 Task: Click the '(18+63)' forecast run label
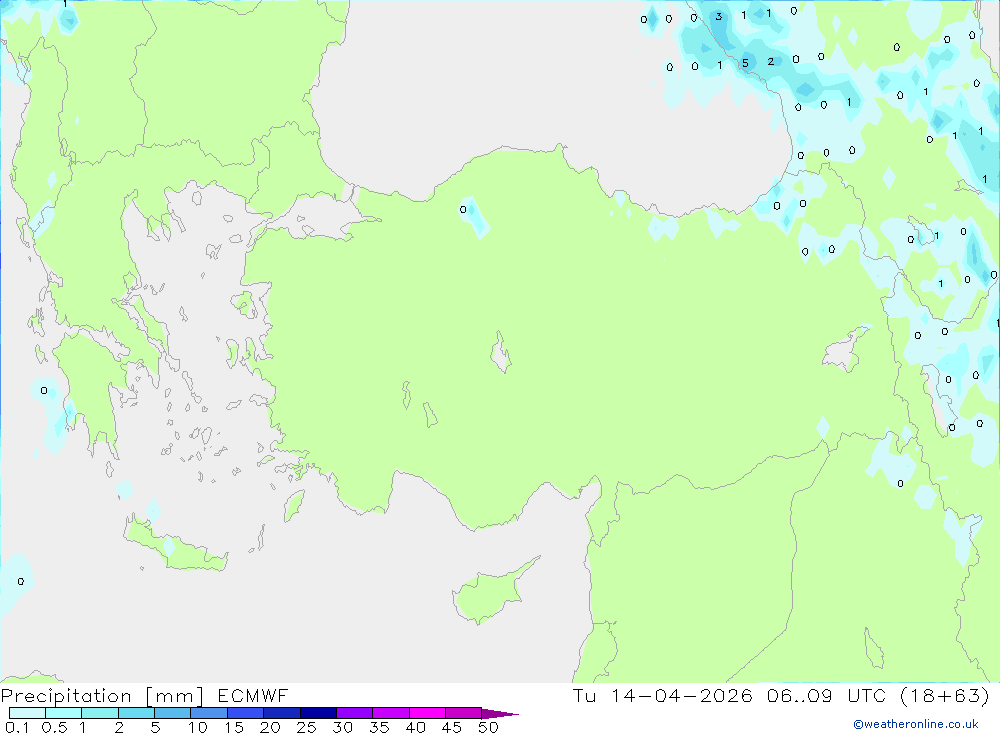coord(945,695)
